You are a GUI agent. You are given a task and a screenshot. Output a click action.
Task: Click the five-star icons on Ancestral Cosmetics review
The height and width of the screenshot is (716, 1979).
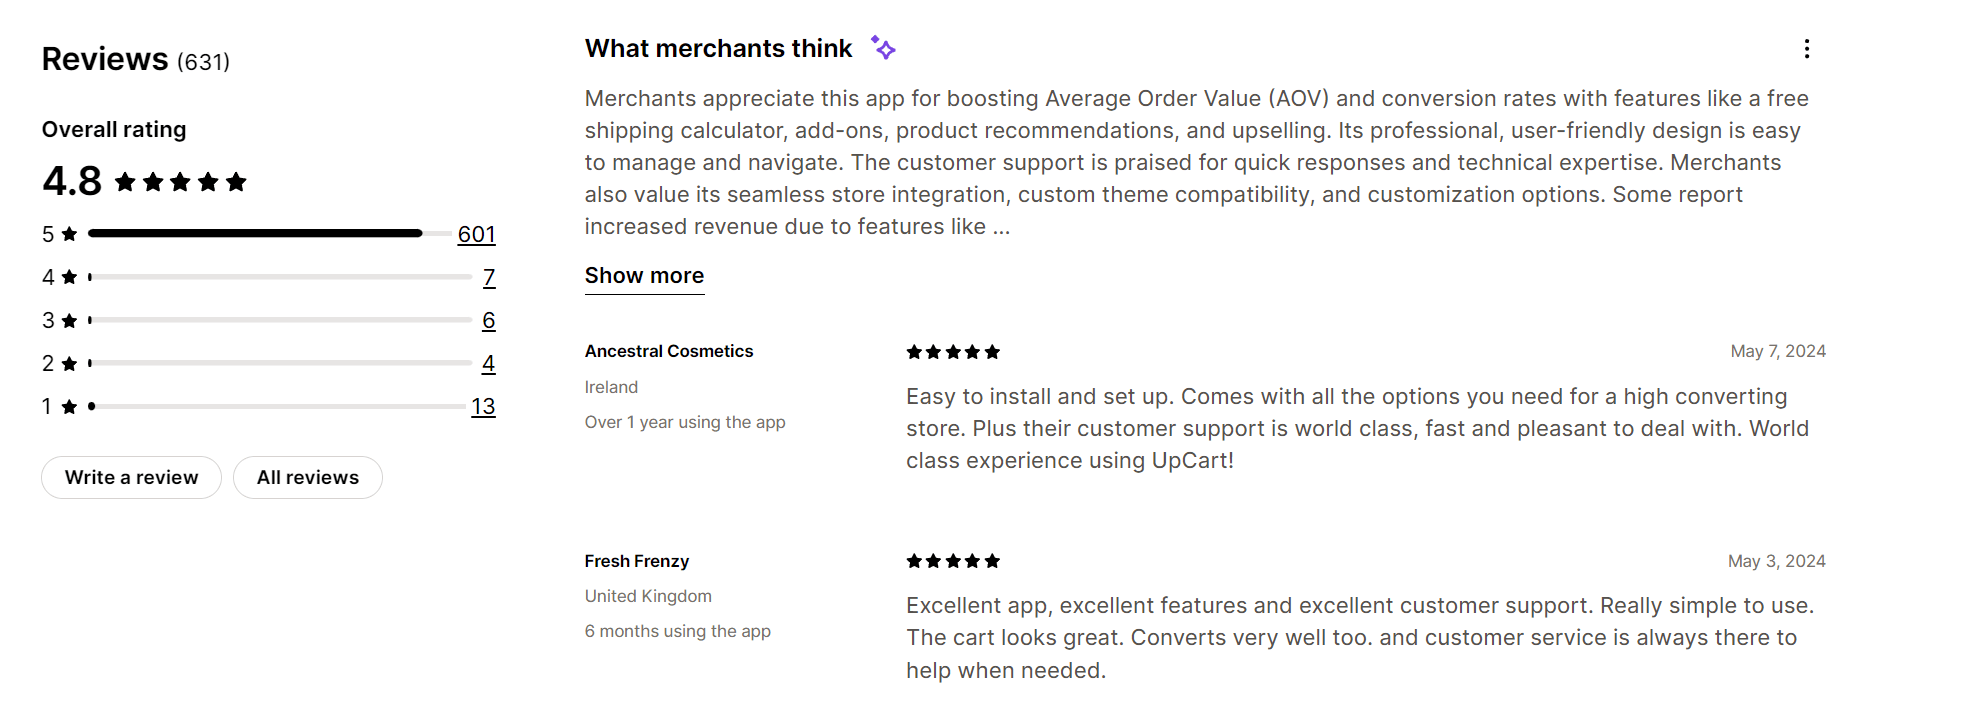coord(952,351)
